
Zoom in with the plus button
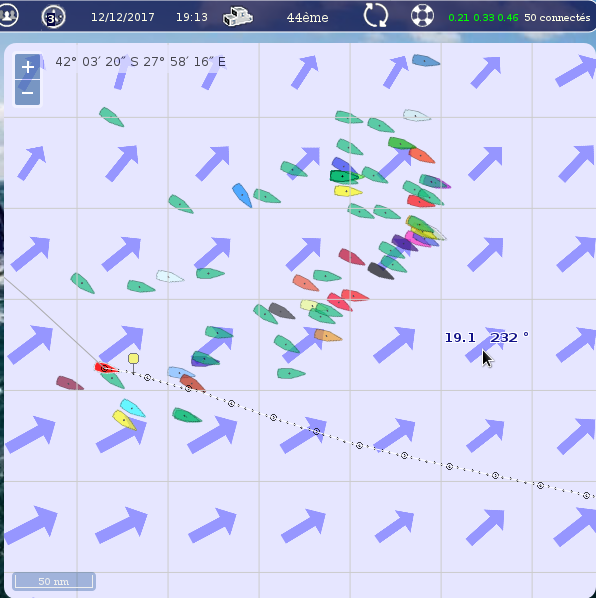(x=27, y=67)
